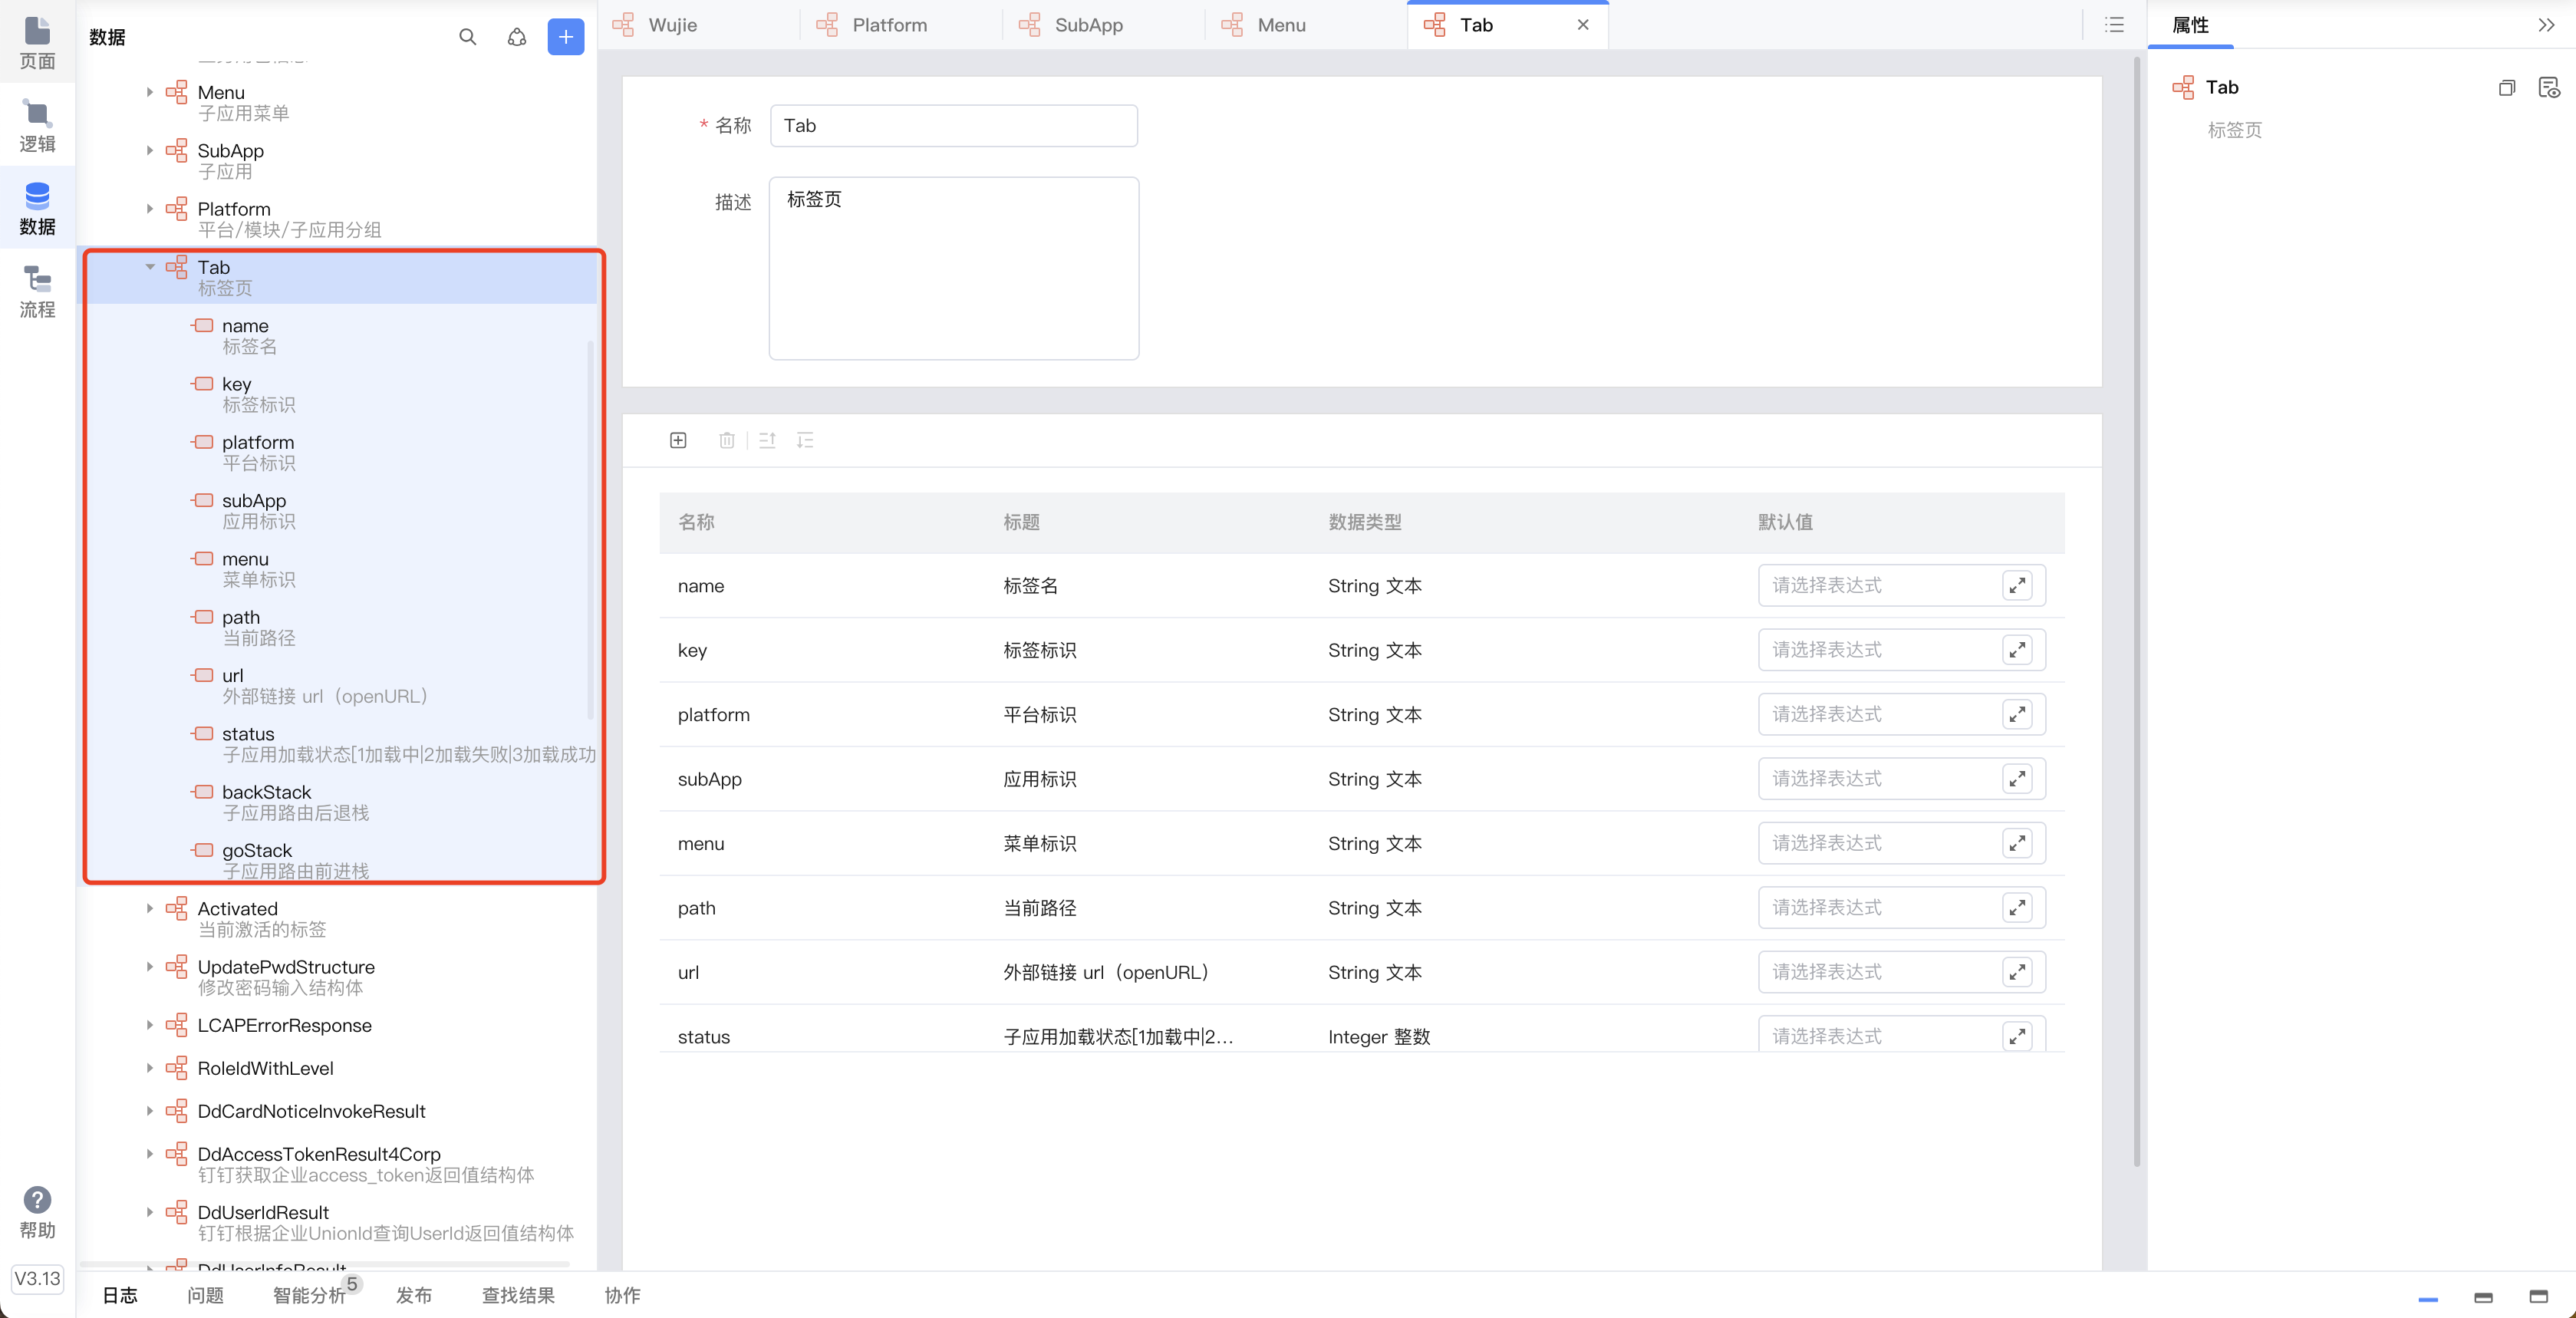Select the backStack field in tree
The width and height of the screenshot is (2576, 1318).
pos(266,792)
